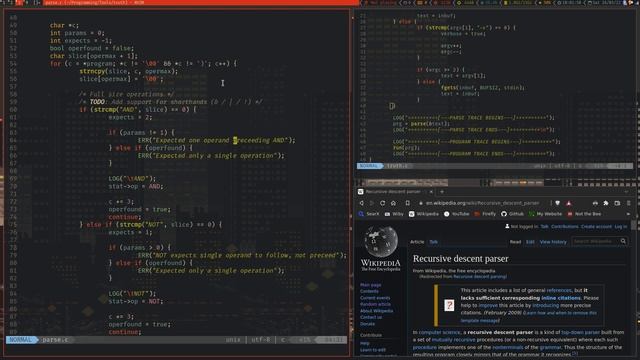Image resolution: width=640 pixels, height=360 pixels.
Task: Open Brave shields icon in address bar
Action: (x=558, y=203)
